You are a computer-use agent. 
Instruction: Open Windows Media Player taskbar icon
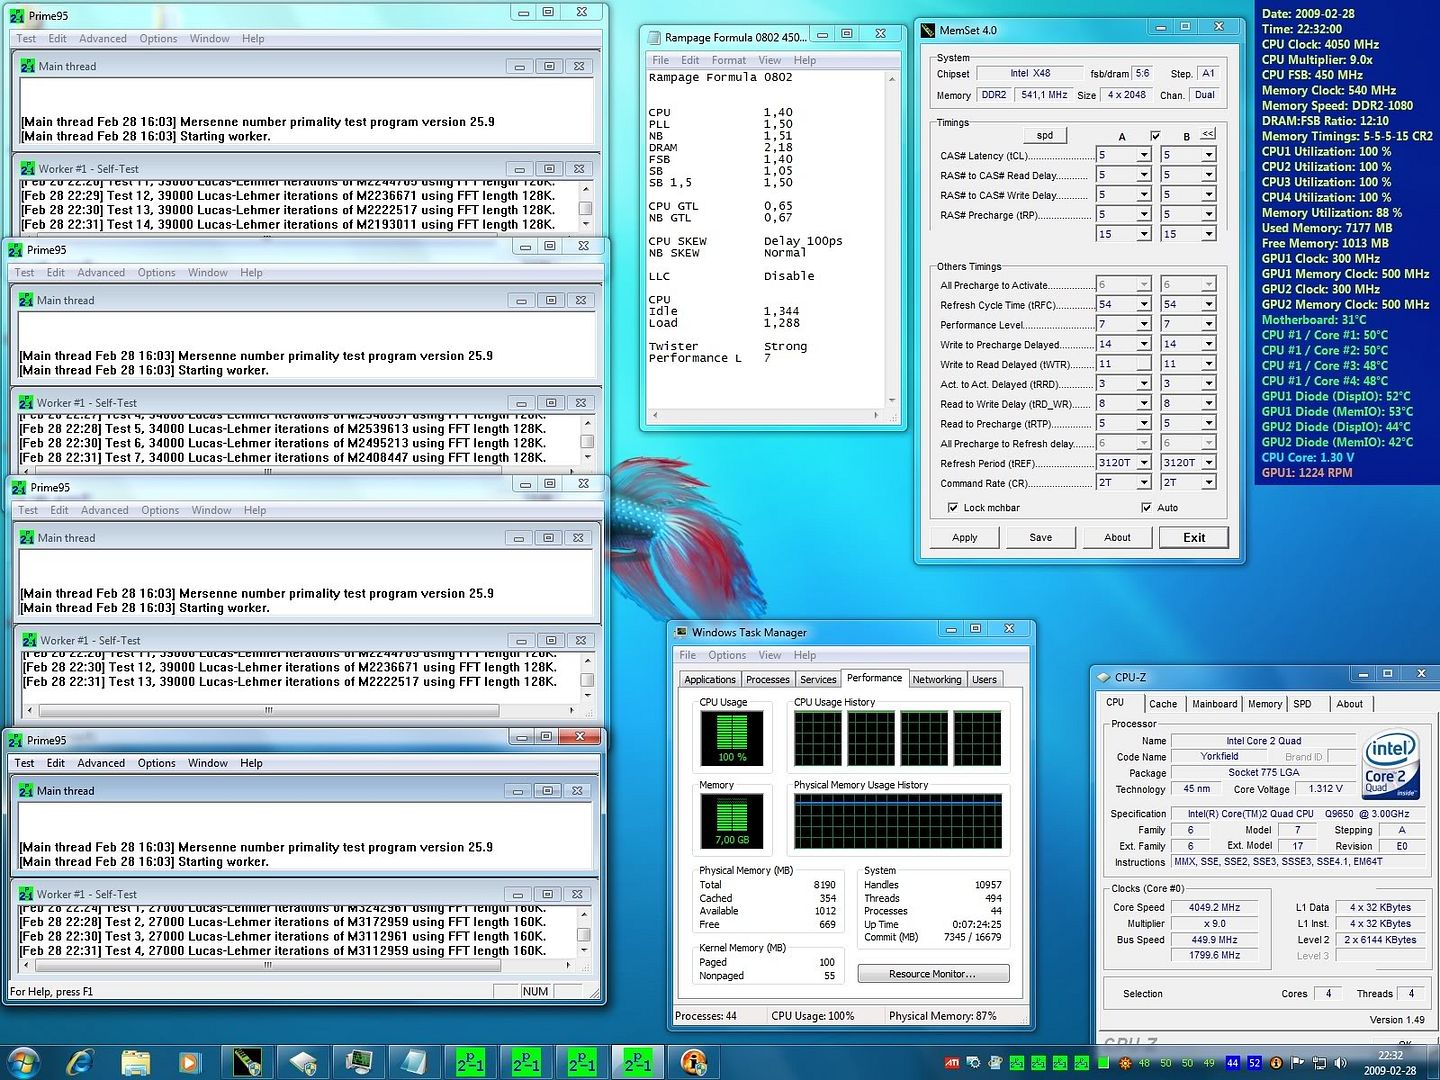coord(190,1061)
